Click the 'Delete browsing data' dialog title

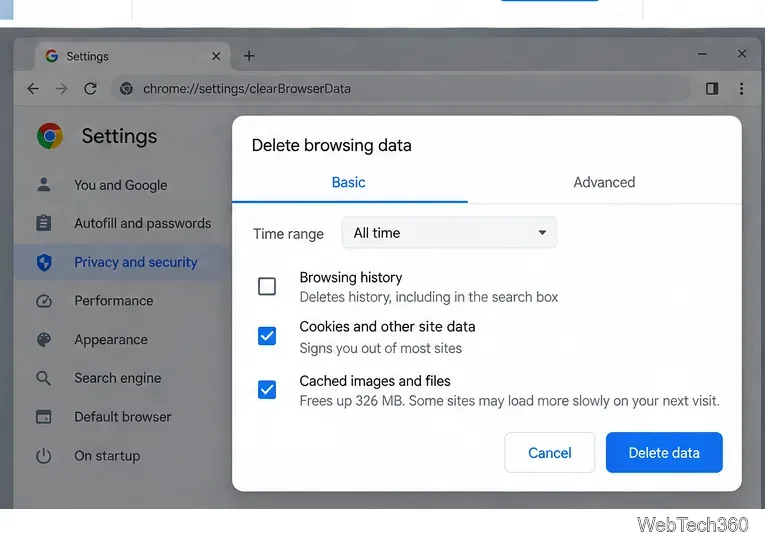click(332, 145)
